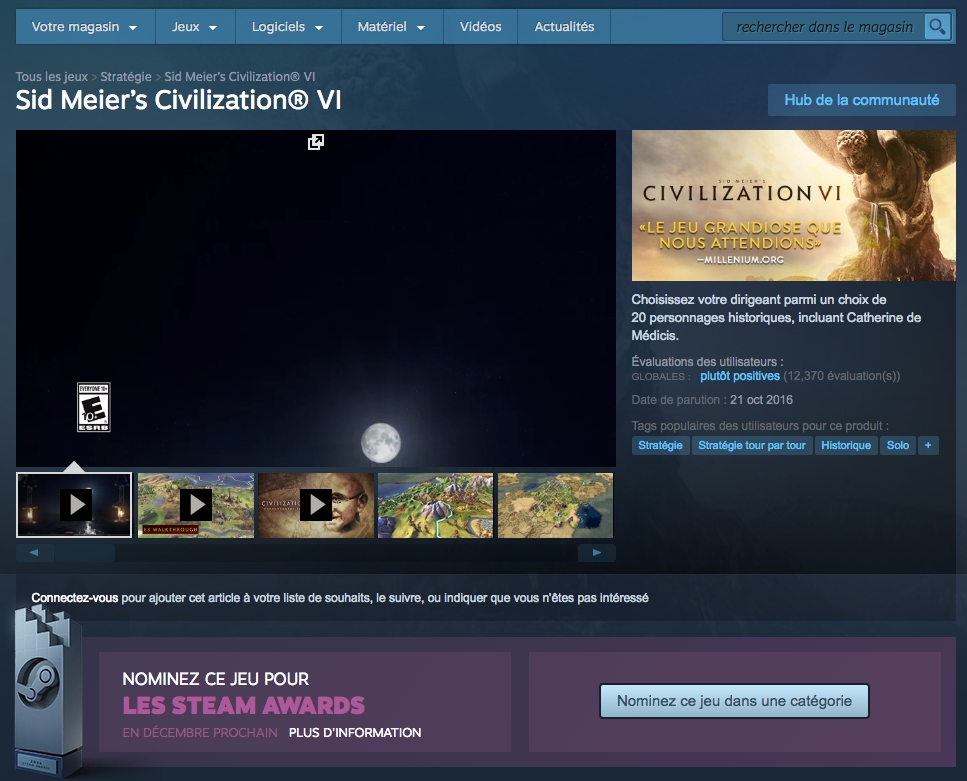
Task: Select the mountain landscape screenshot thumbnail
Action: tap(435, 505)
